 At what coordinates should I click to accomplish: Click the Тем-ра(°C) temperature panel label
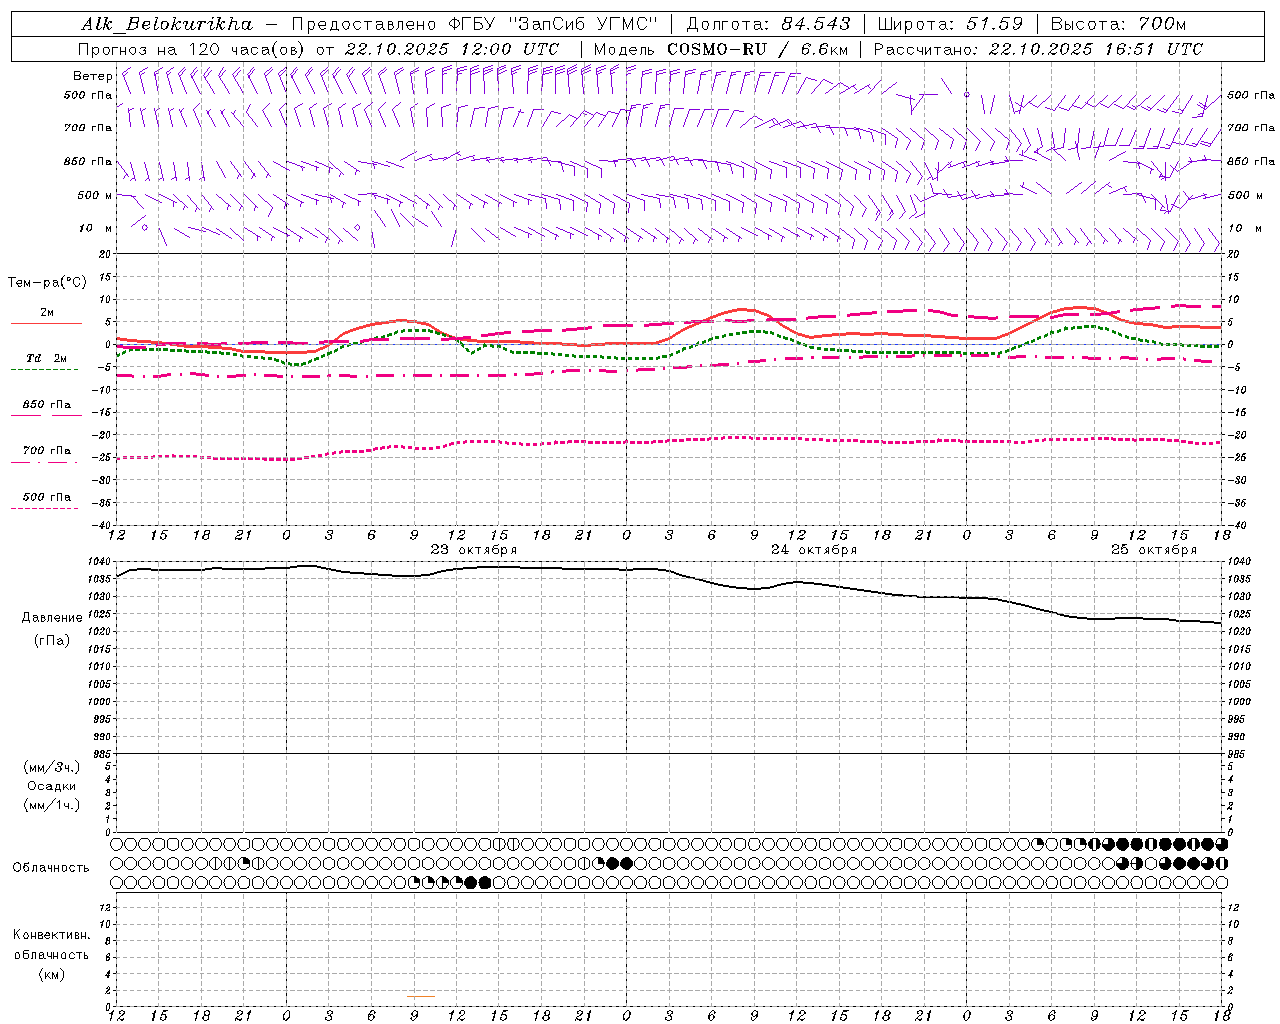(x=47, y=283)
